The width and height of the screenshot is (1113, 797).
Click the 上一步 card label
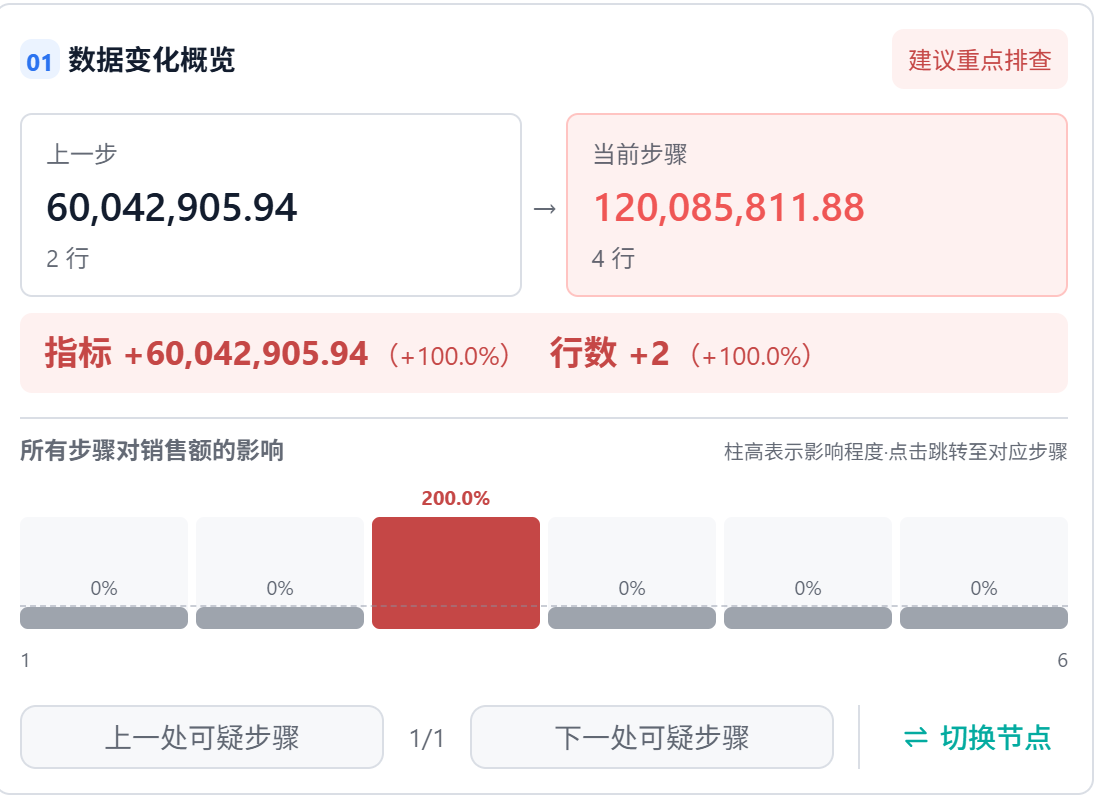(x=82, y=154)
